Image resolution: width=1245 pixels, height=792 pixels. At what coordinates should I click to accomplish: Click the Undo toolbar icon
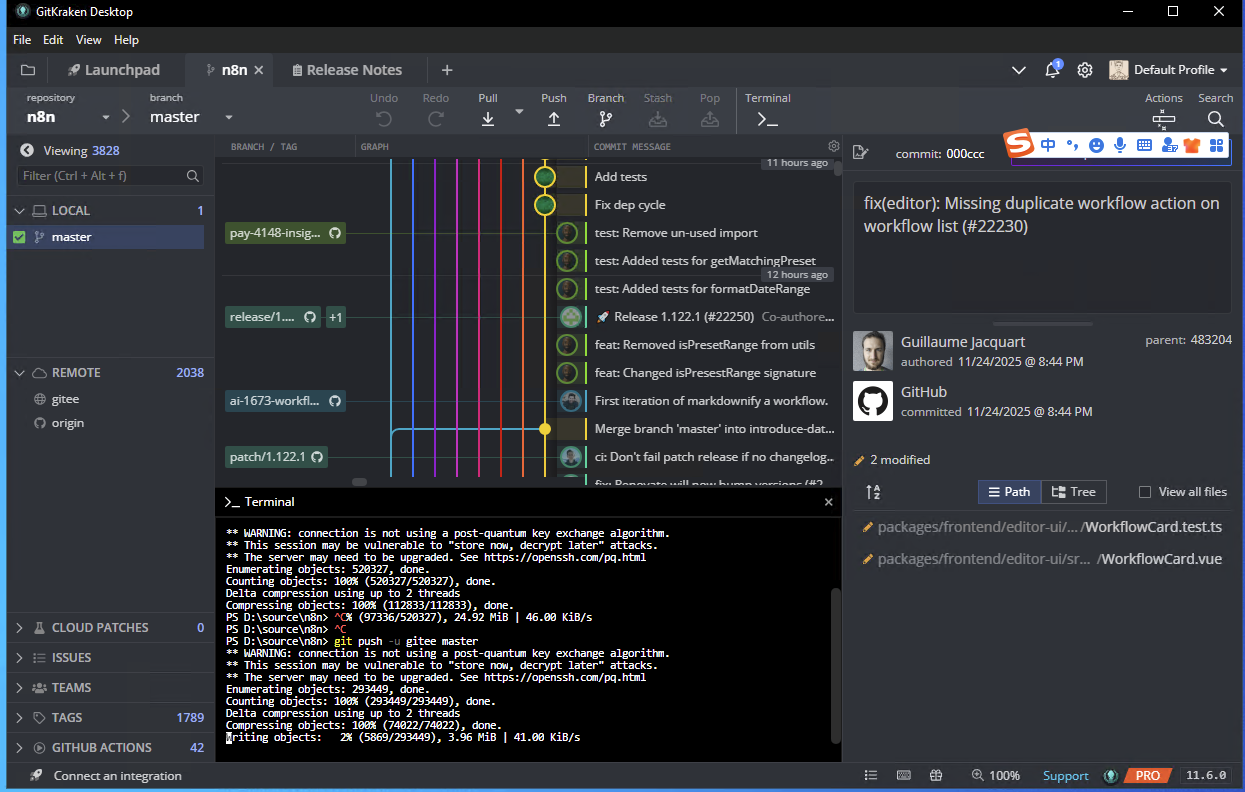tap(384, 119)
